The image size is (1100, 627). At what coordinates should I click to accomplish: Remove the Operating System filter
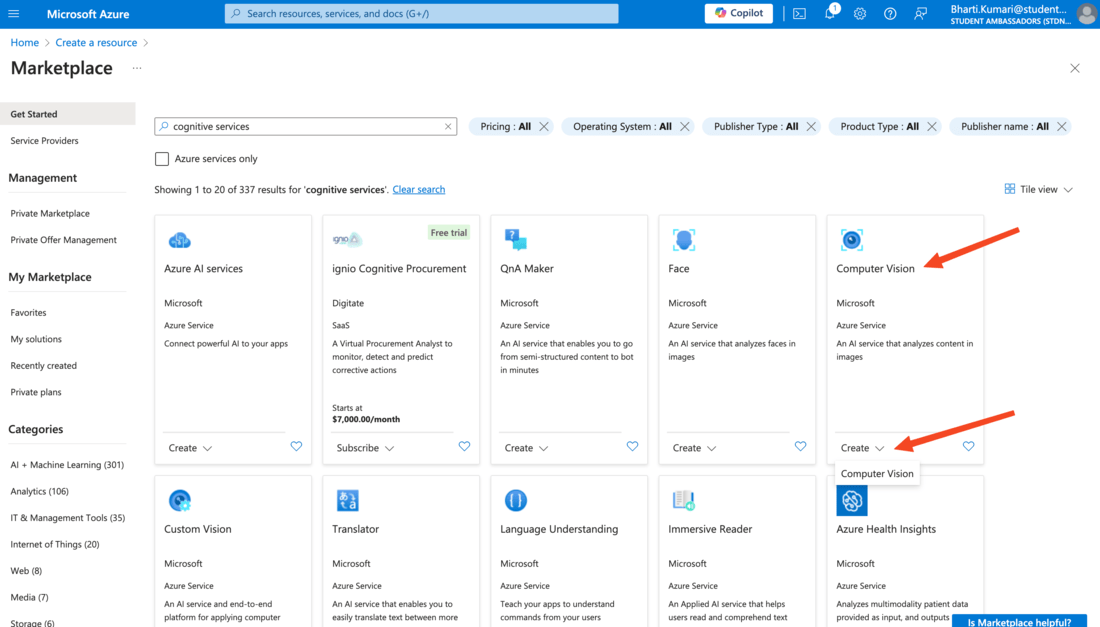pyautogui.click(x=685, y=126)
